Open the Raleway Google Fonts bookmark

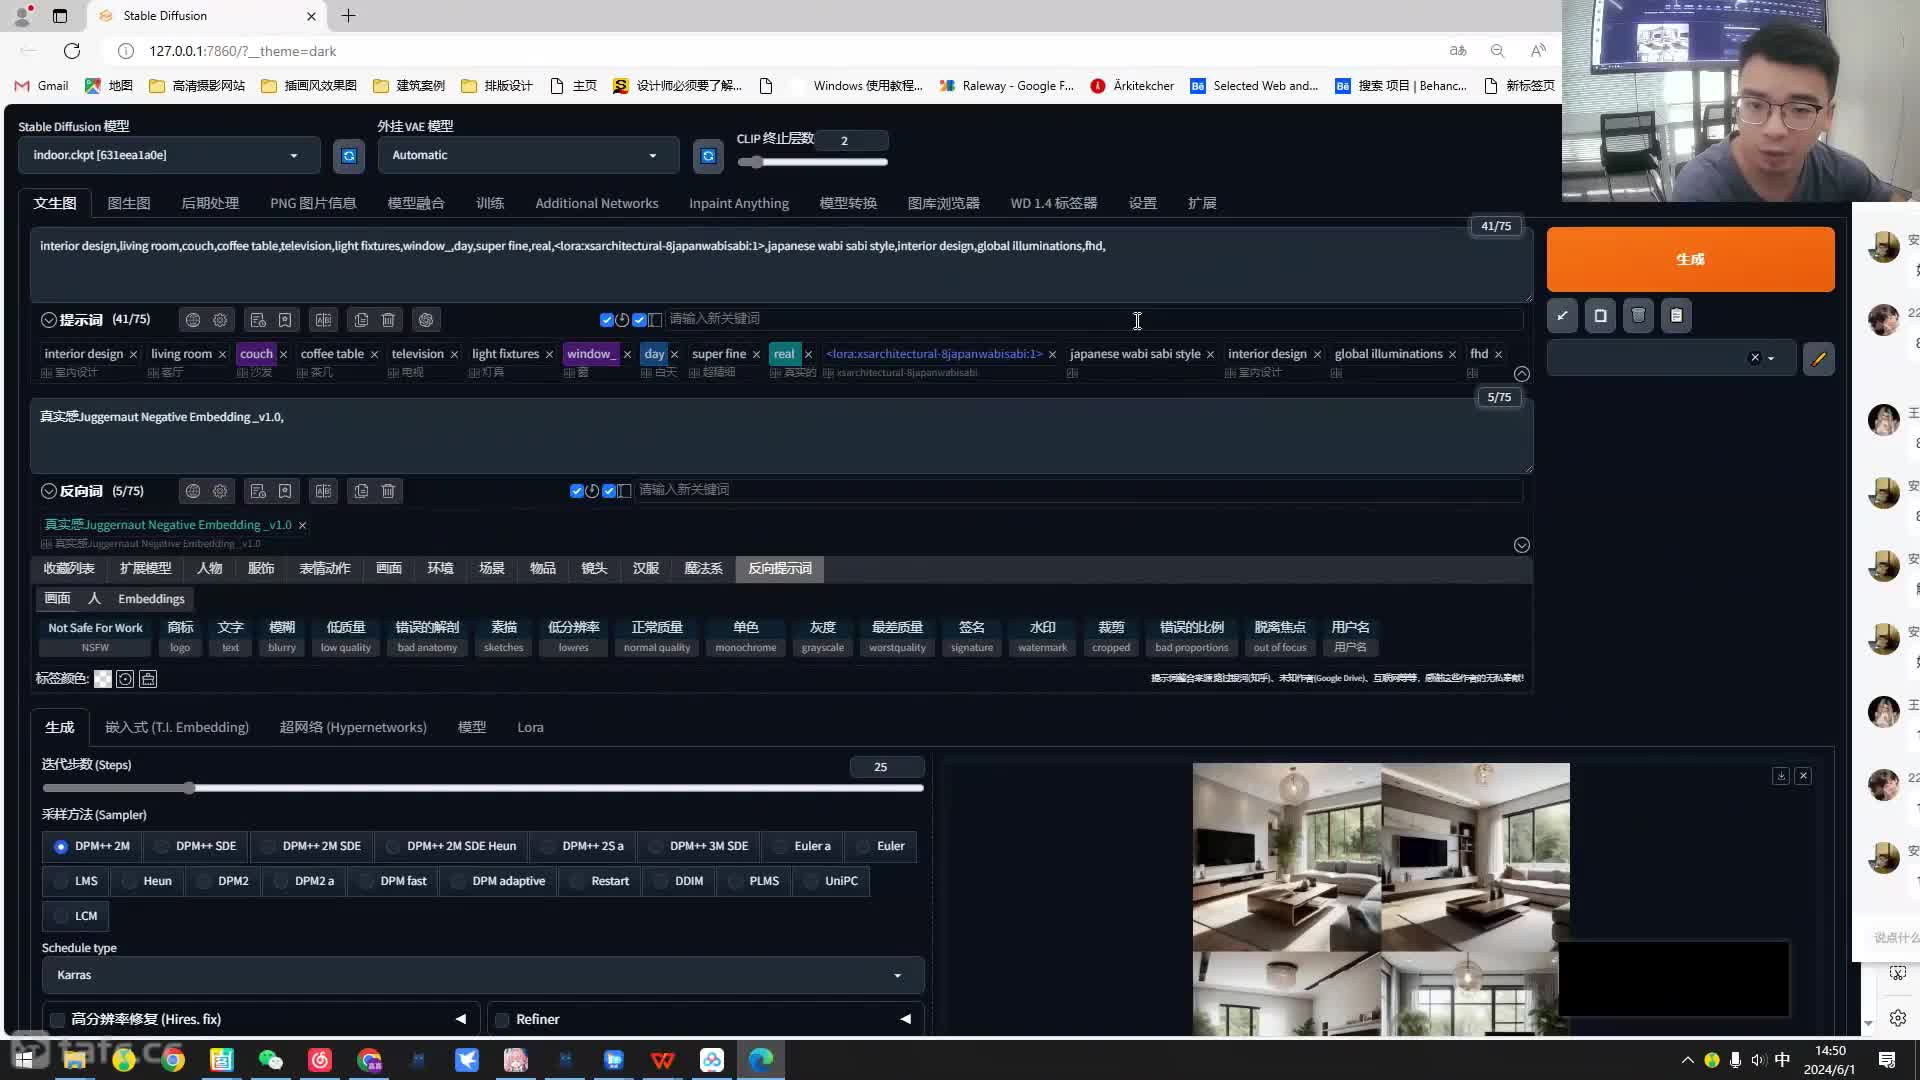[1006, 86]
